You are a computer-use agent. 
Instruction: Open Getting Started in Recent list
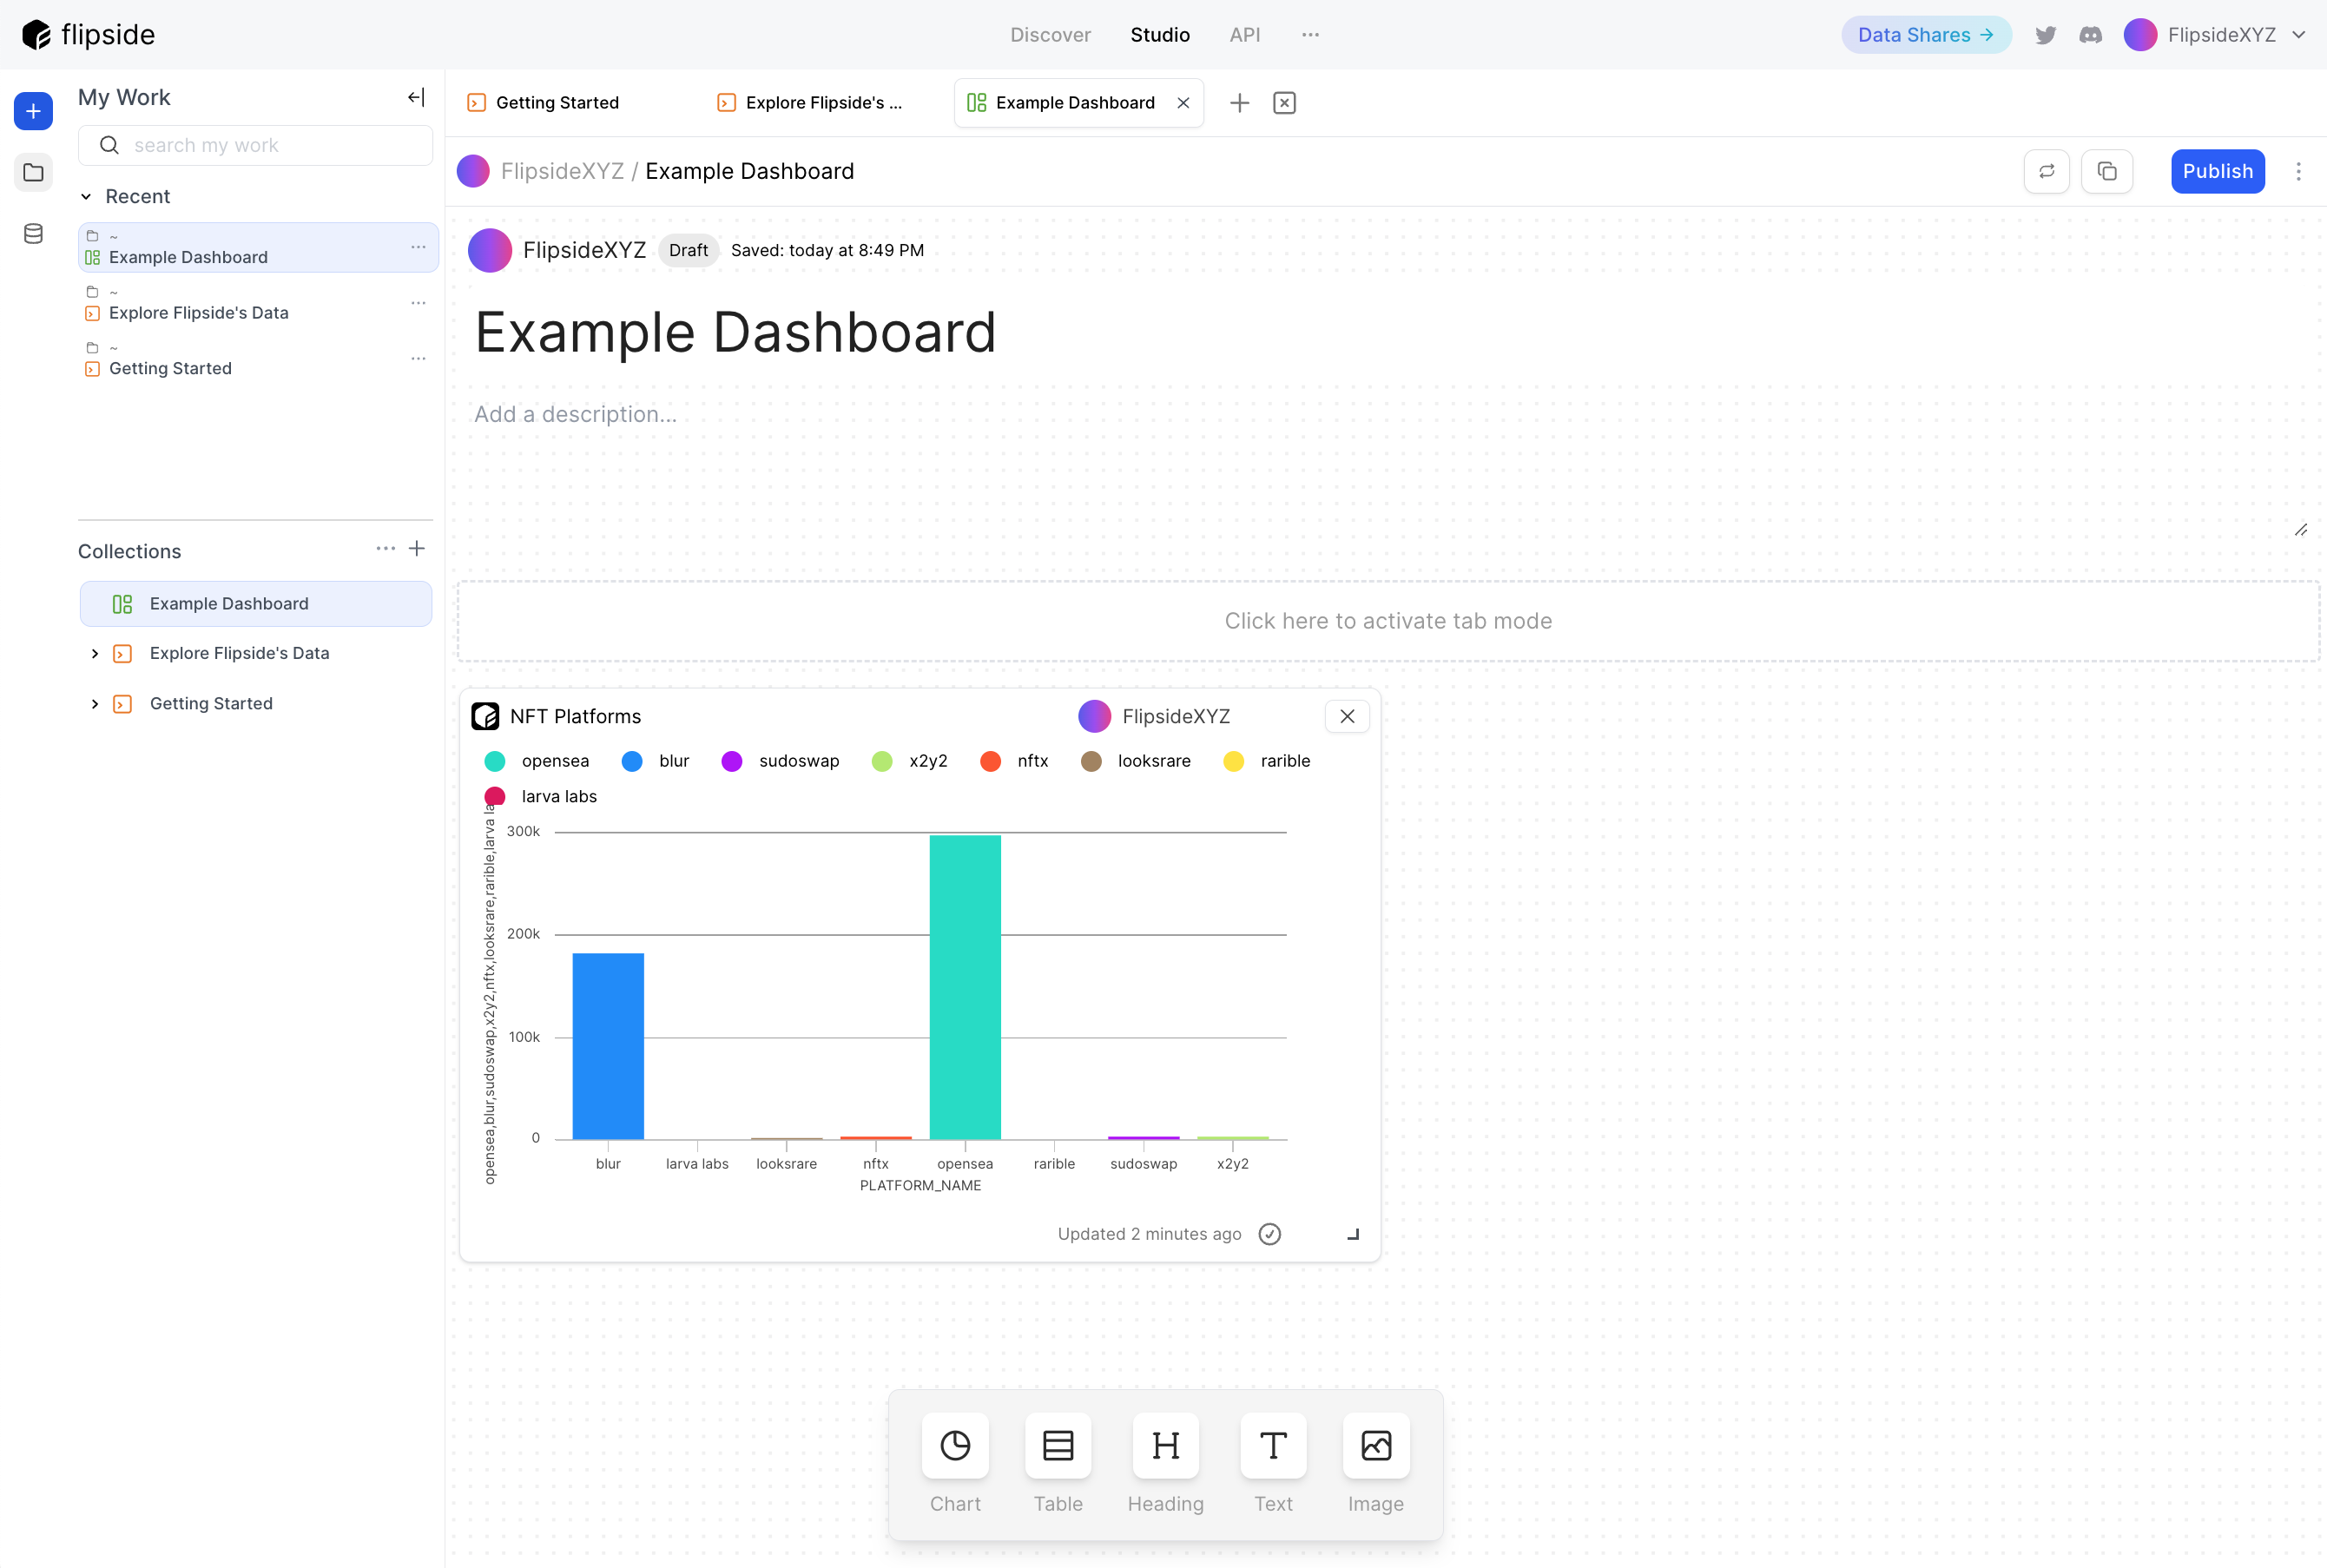point(258,358)
